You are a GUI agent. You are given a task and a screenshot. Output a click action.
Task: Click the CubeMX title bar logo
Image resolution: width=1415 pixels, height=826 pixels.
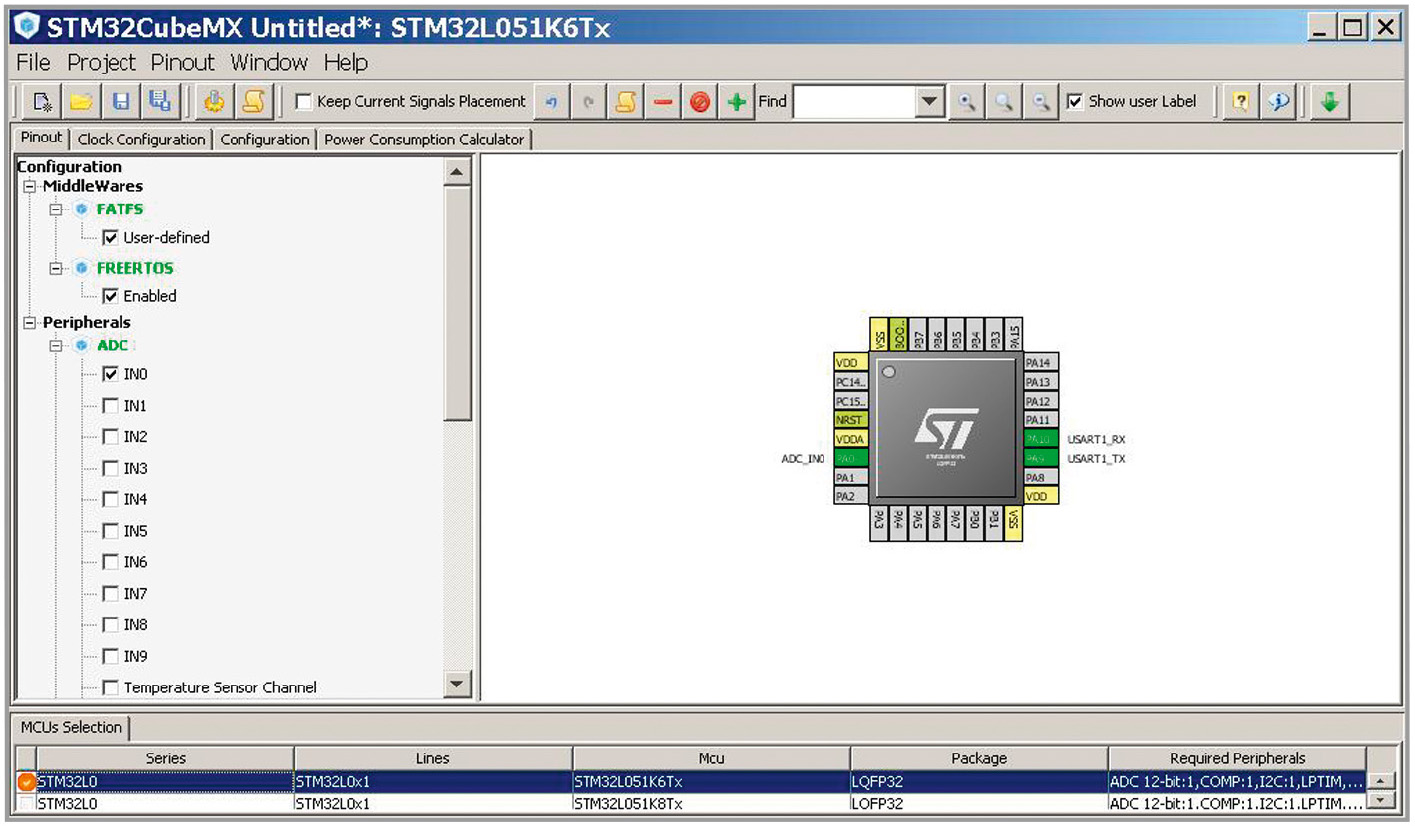(27, 27)
